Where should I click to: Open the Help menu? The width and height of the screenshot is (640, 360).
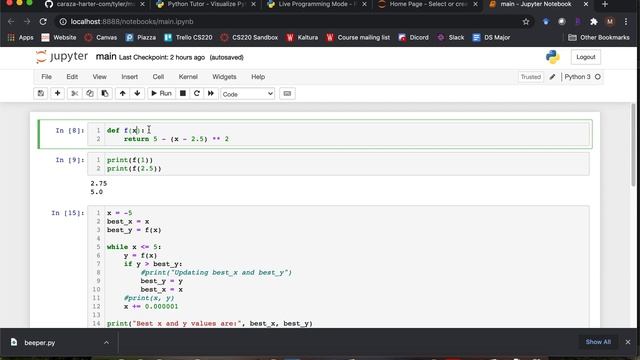coord(258,77)
